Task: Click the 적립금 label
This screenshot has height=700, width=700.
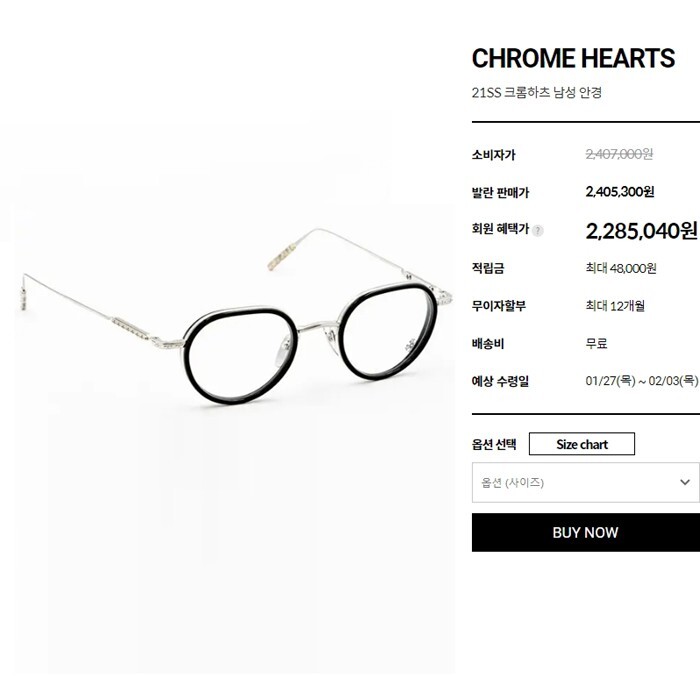Action: click(489, 268)
